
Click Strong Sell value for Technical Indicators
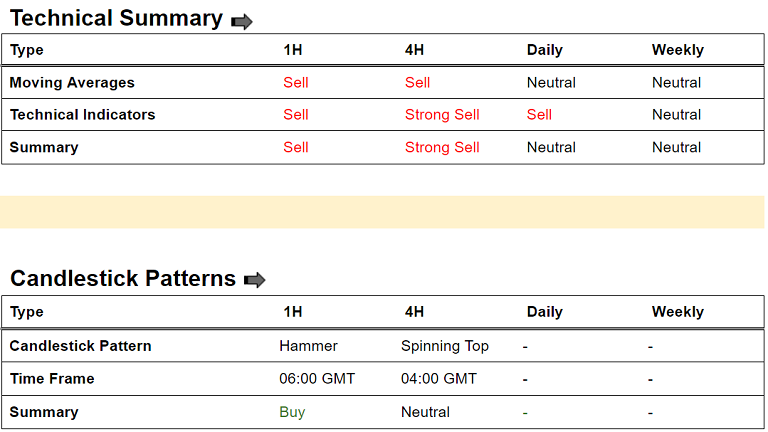click(442, 115)
